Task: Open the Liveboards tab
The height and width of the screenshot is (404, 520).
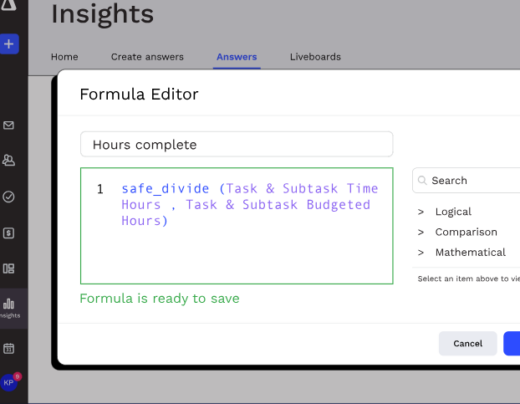Action: pyautogui.click(x=315, y=57)
